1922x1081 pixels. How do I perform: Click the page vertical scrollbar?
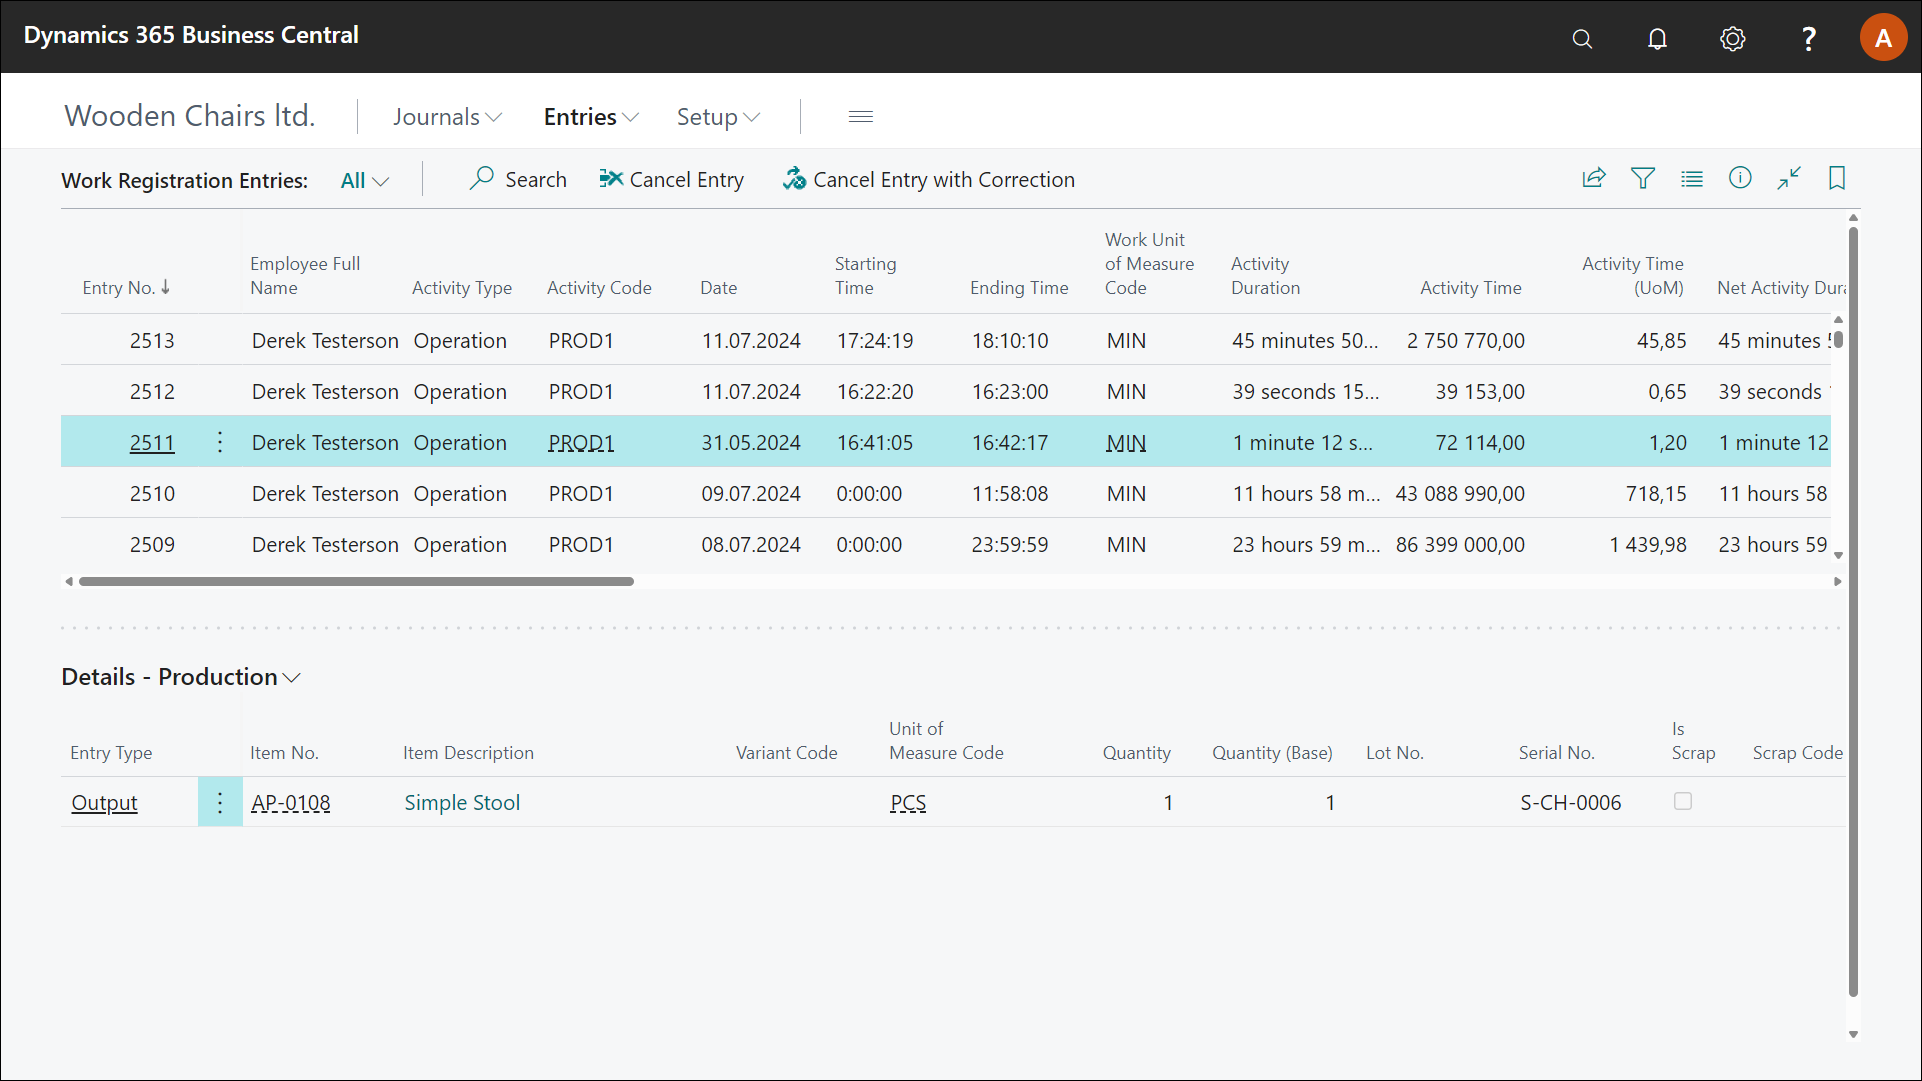pyautogui.click(x=1853, y=612)
